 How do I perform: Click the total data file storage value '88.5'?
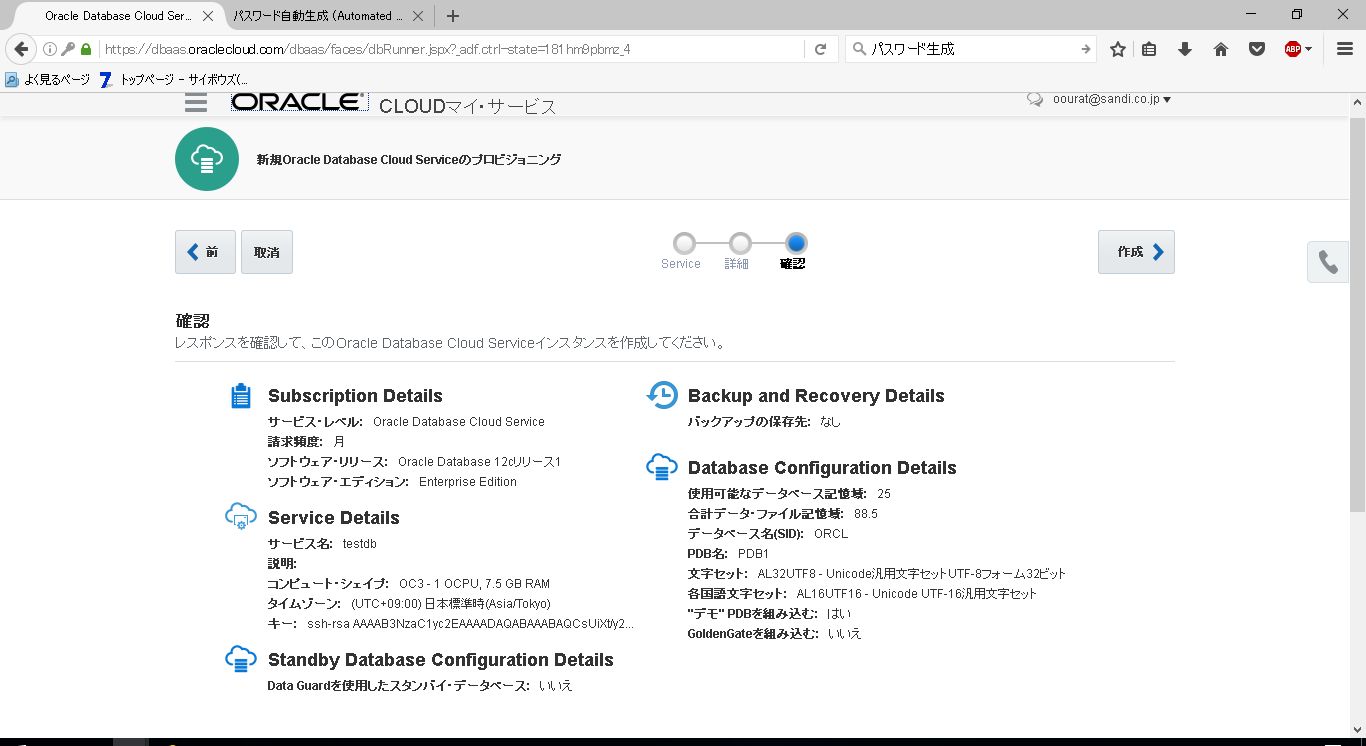[866, 514]
